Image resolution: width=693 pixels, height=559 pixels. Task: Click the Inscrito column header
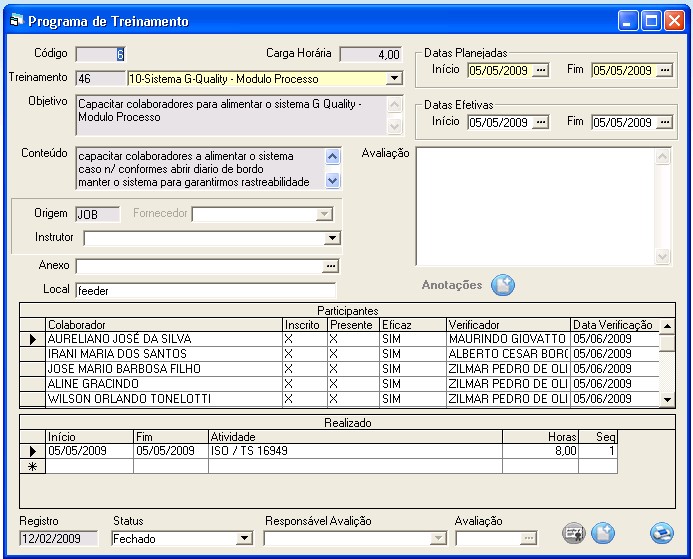pos(305,325)
